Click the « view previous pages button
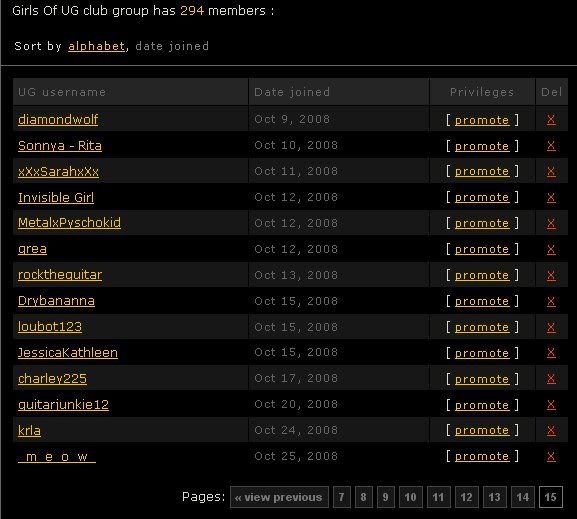Image resolution: width=577 pixels, height=519 pixels. 279,497
